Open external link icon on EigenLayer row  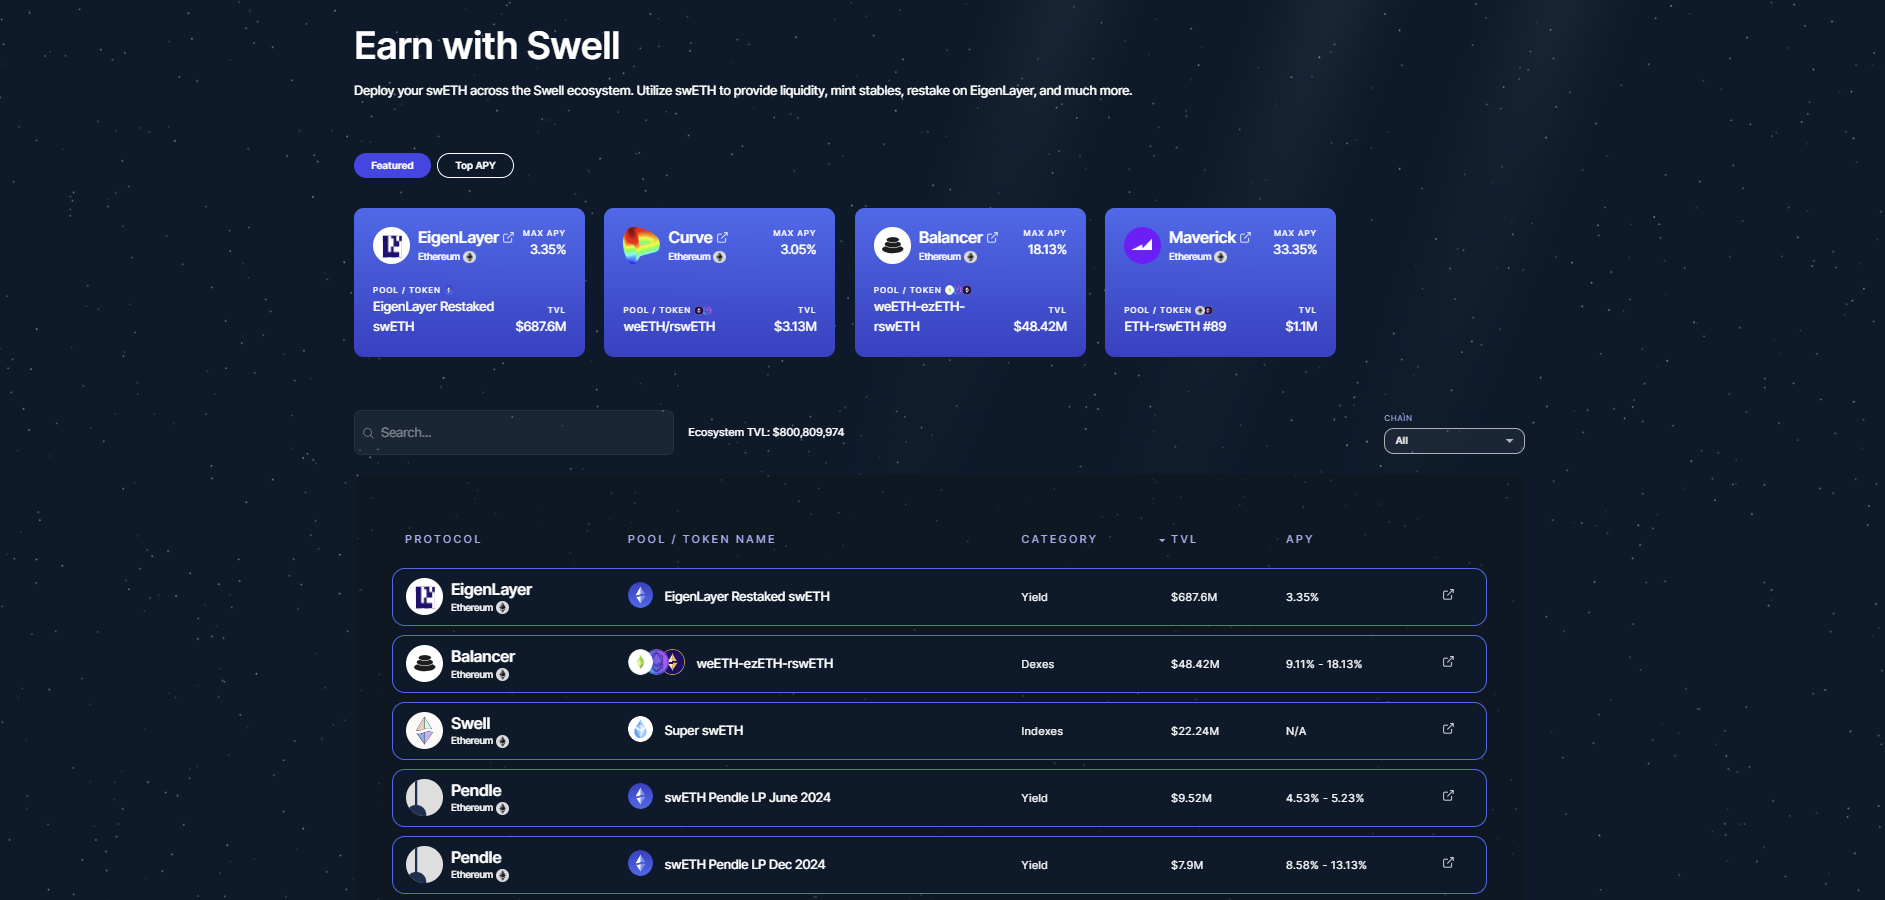pyautogui.click(x=1447, y=595)
